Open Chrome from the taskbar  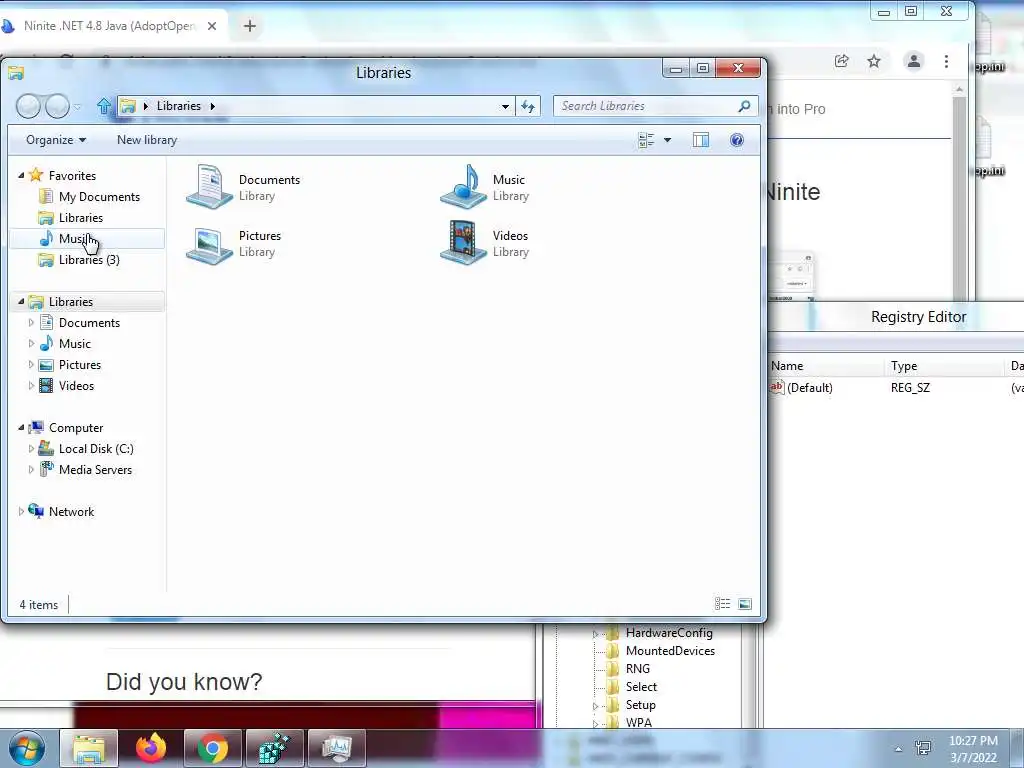[x=212, y=748]
